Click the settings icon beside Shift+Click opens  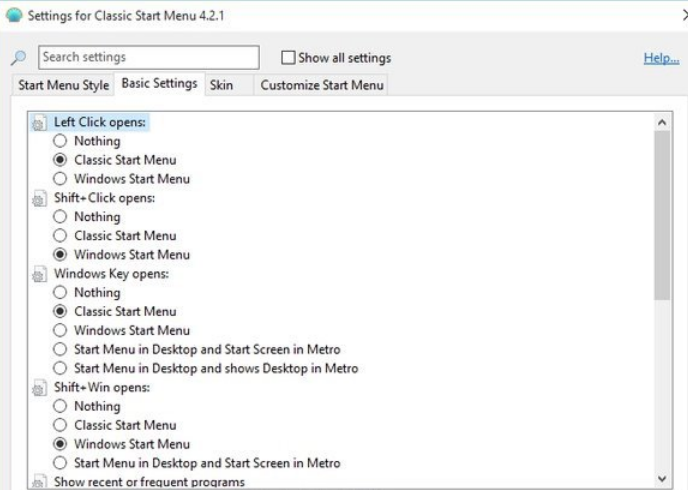(x=39, y=198)
